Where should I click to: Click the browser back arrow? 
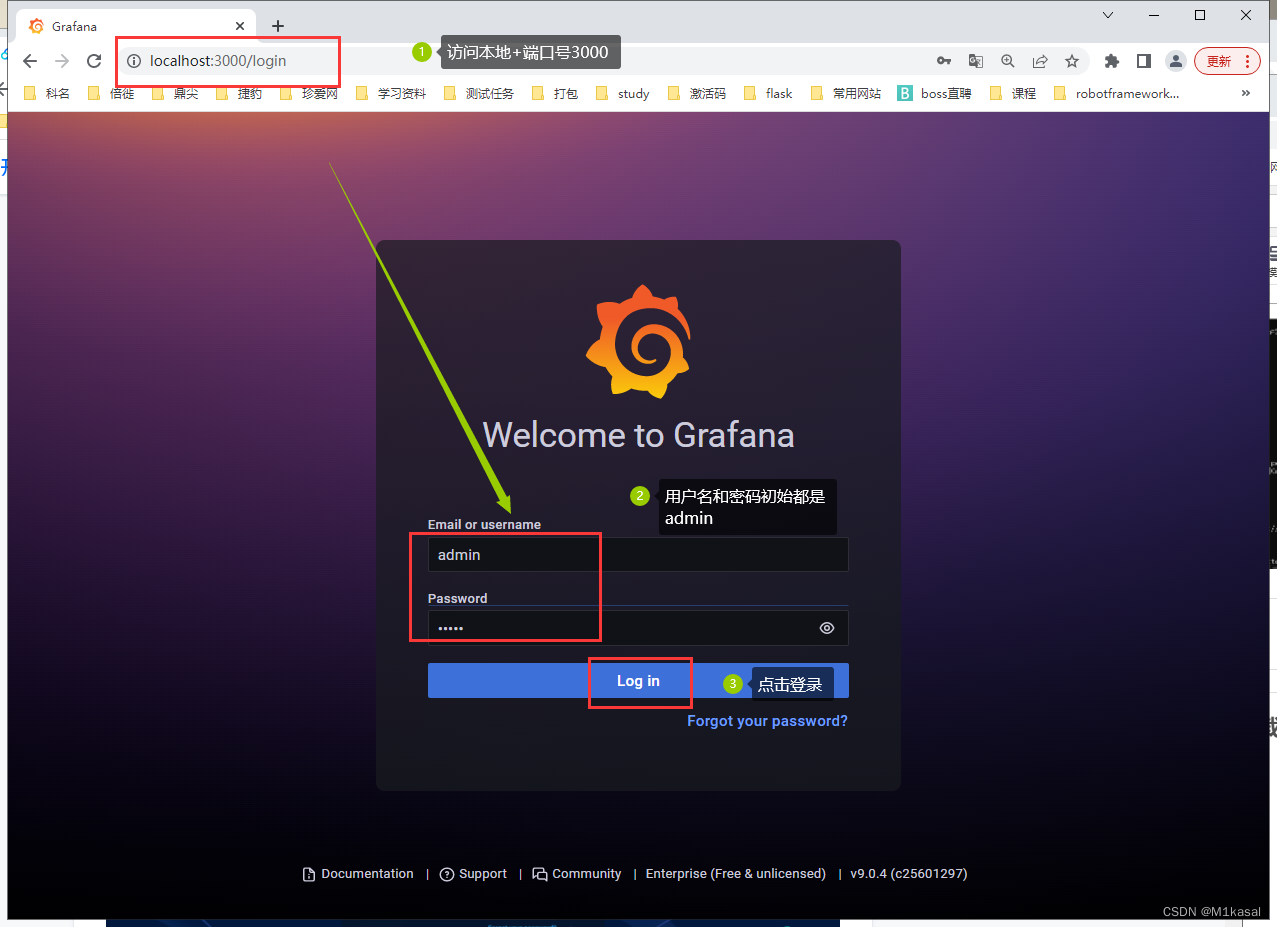click(x=30, y=61)
